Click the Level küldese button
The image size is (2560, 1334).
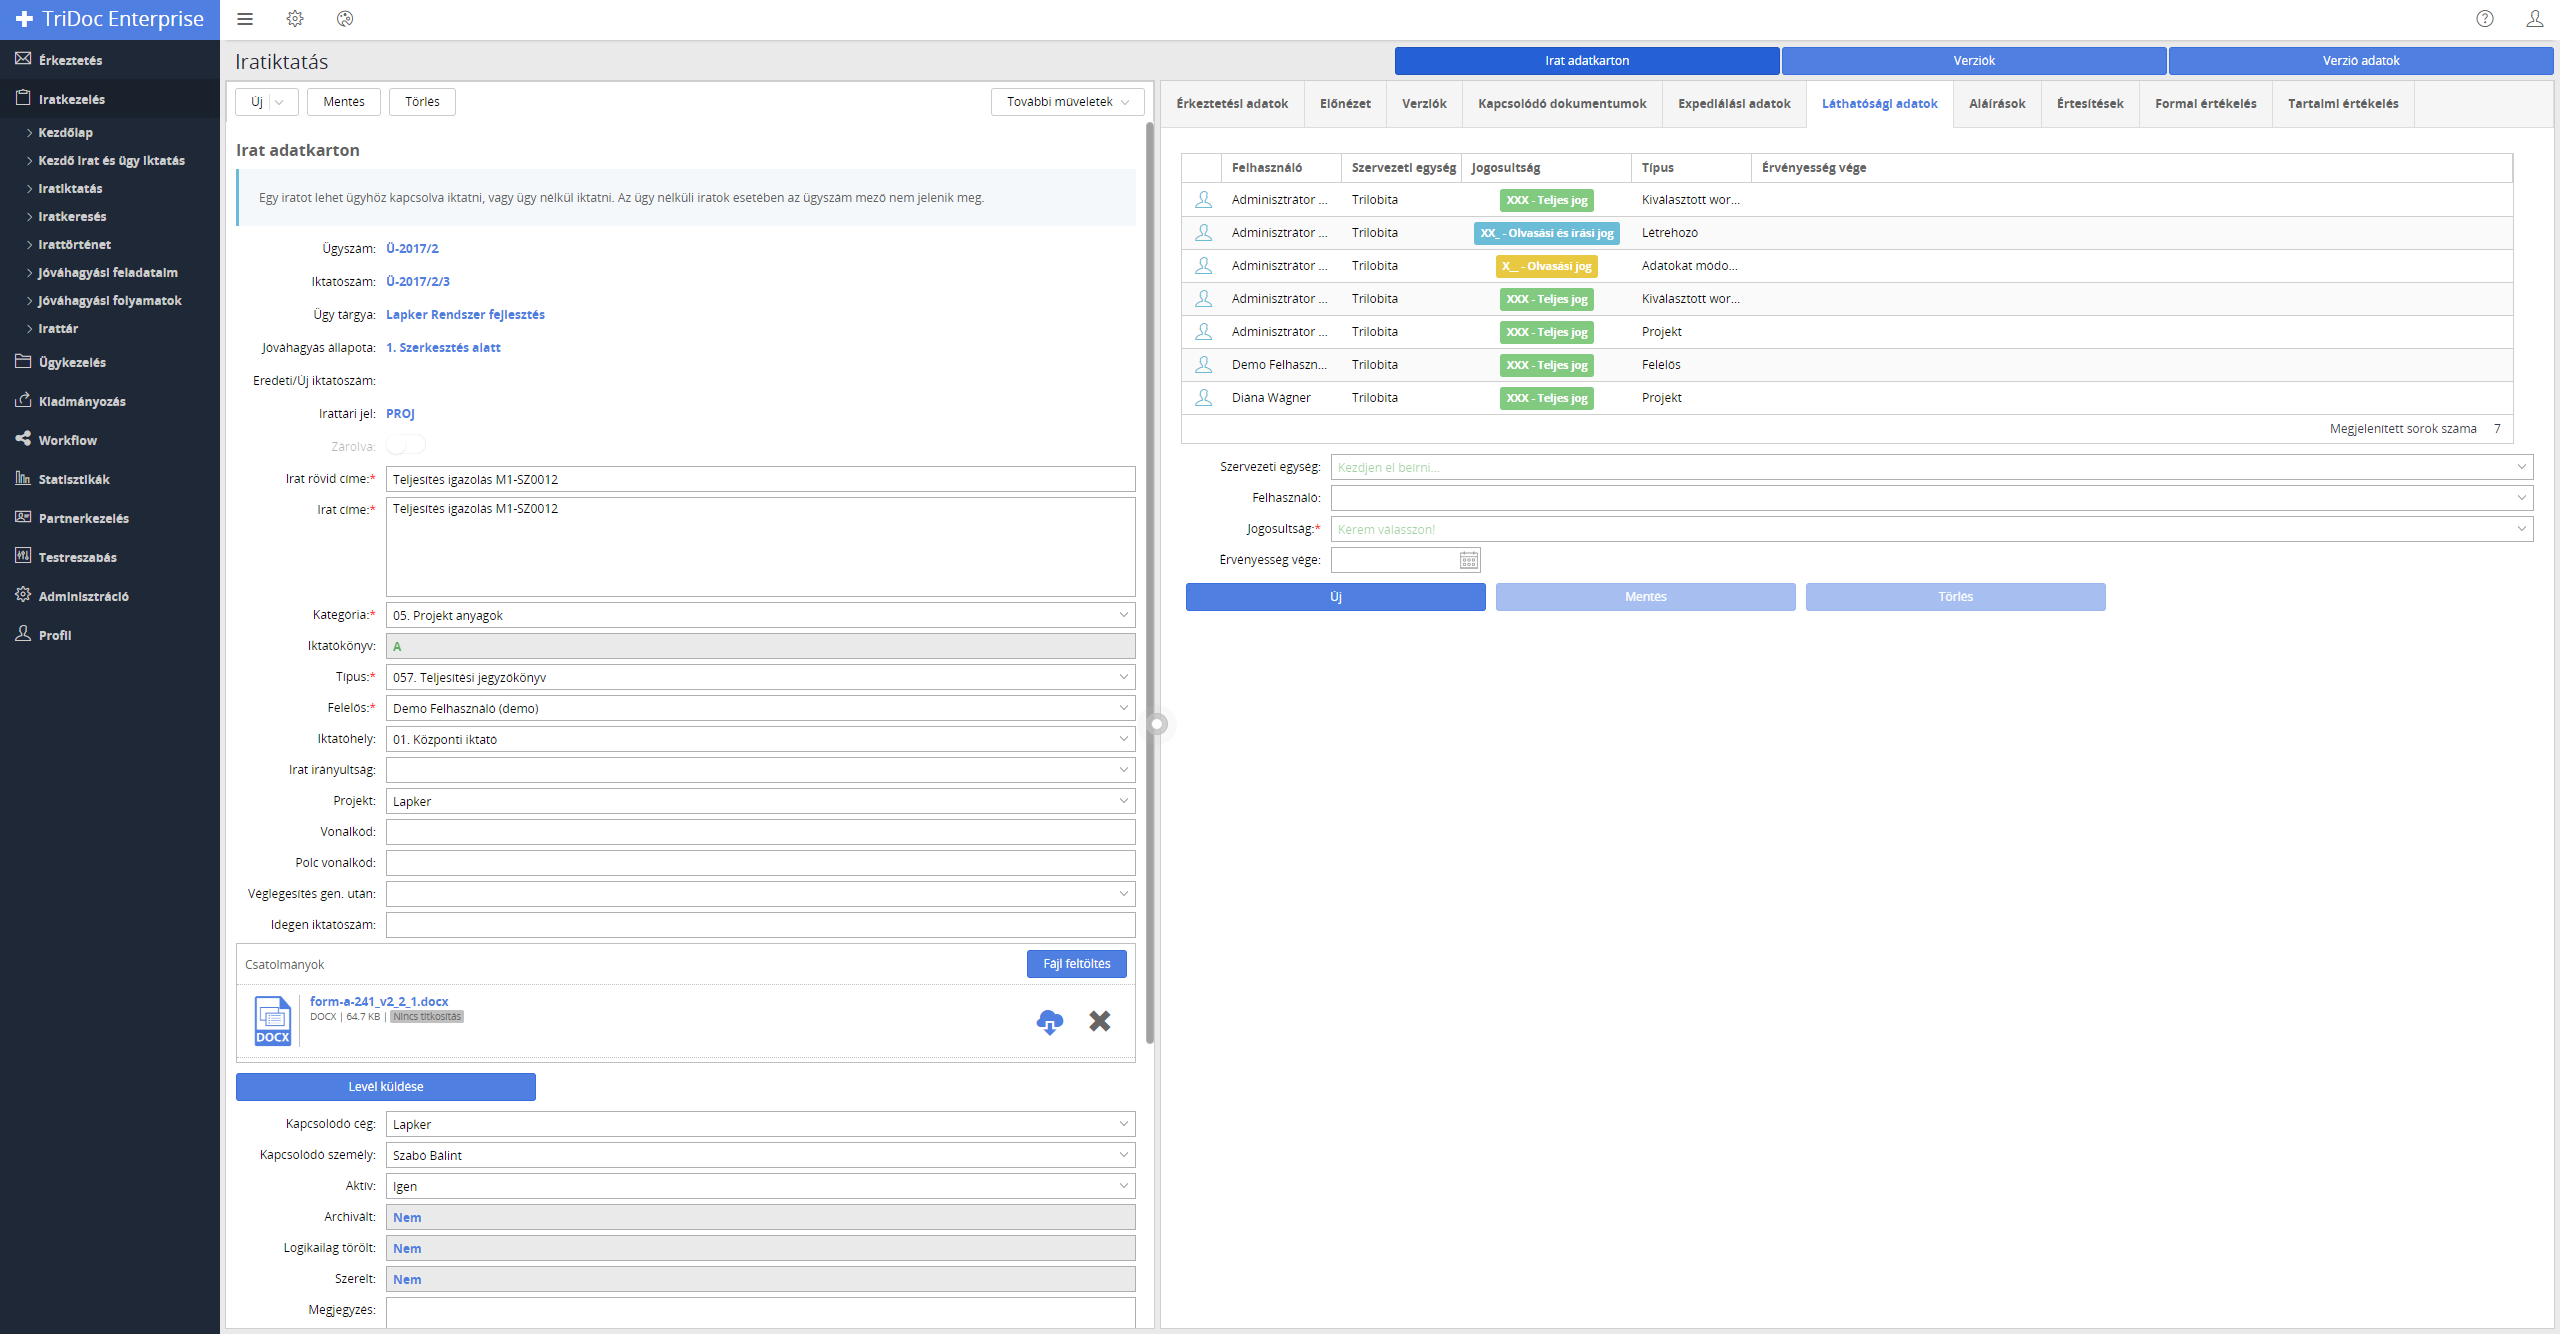click(x=385, y=1087)
